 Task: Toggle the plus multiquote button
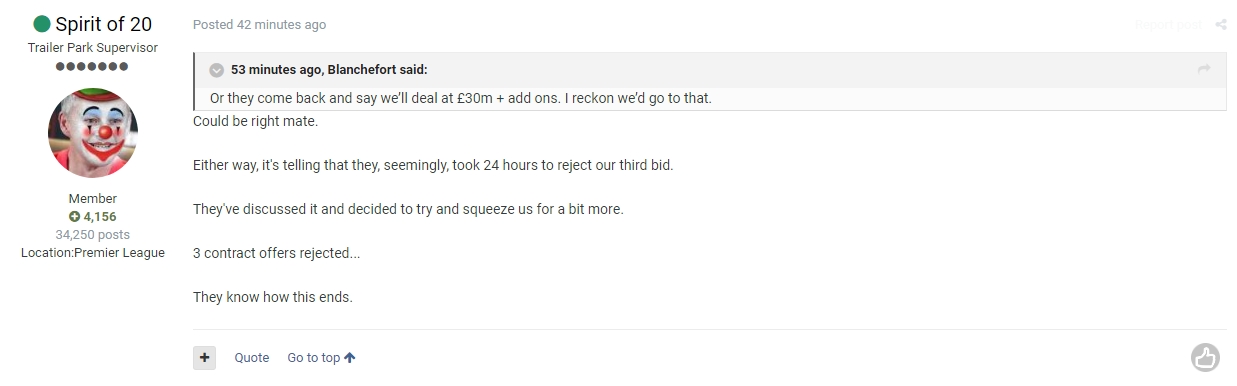tap(204, 357)
